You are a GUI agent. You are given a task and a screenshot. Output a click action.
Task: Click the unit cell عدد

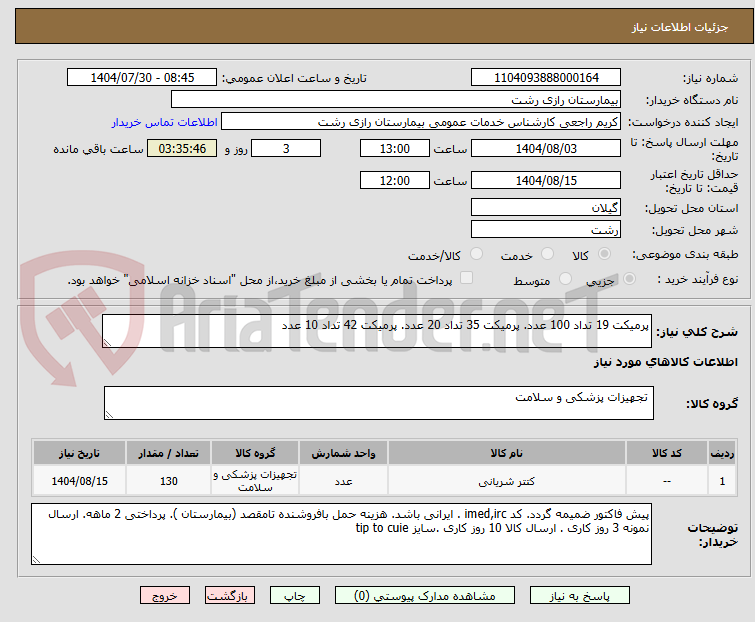click(343, 481)
